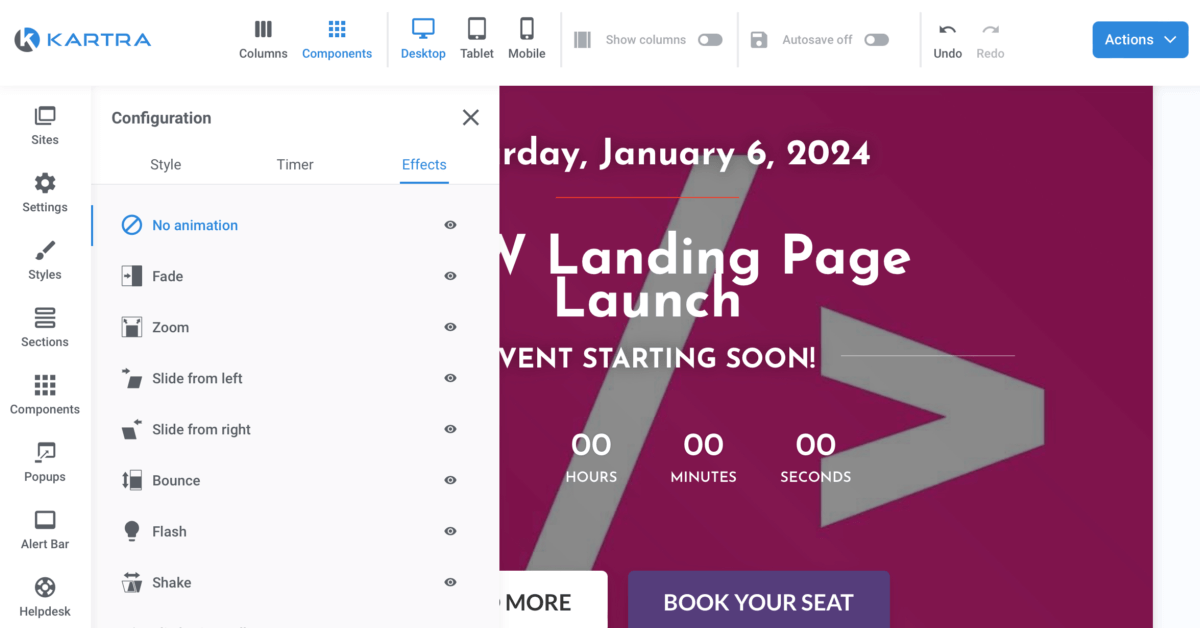Preview the Bounce animation with eye icon

450,480
